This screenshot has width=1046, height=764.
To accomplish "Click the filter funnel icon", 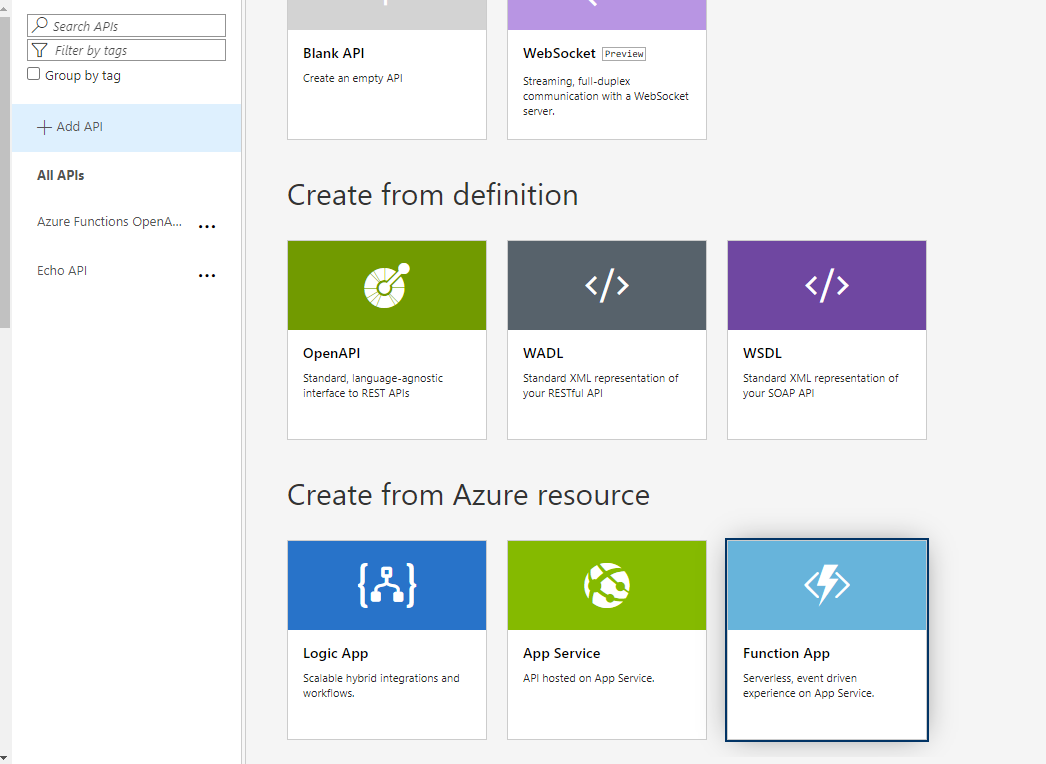I will pyautogui.click(x=40, y=50).
